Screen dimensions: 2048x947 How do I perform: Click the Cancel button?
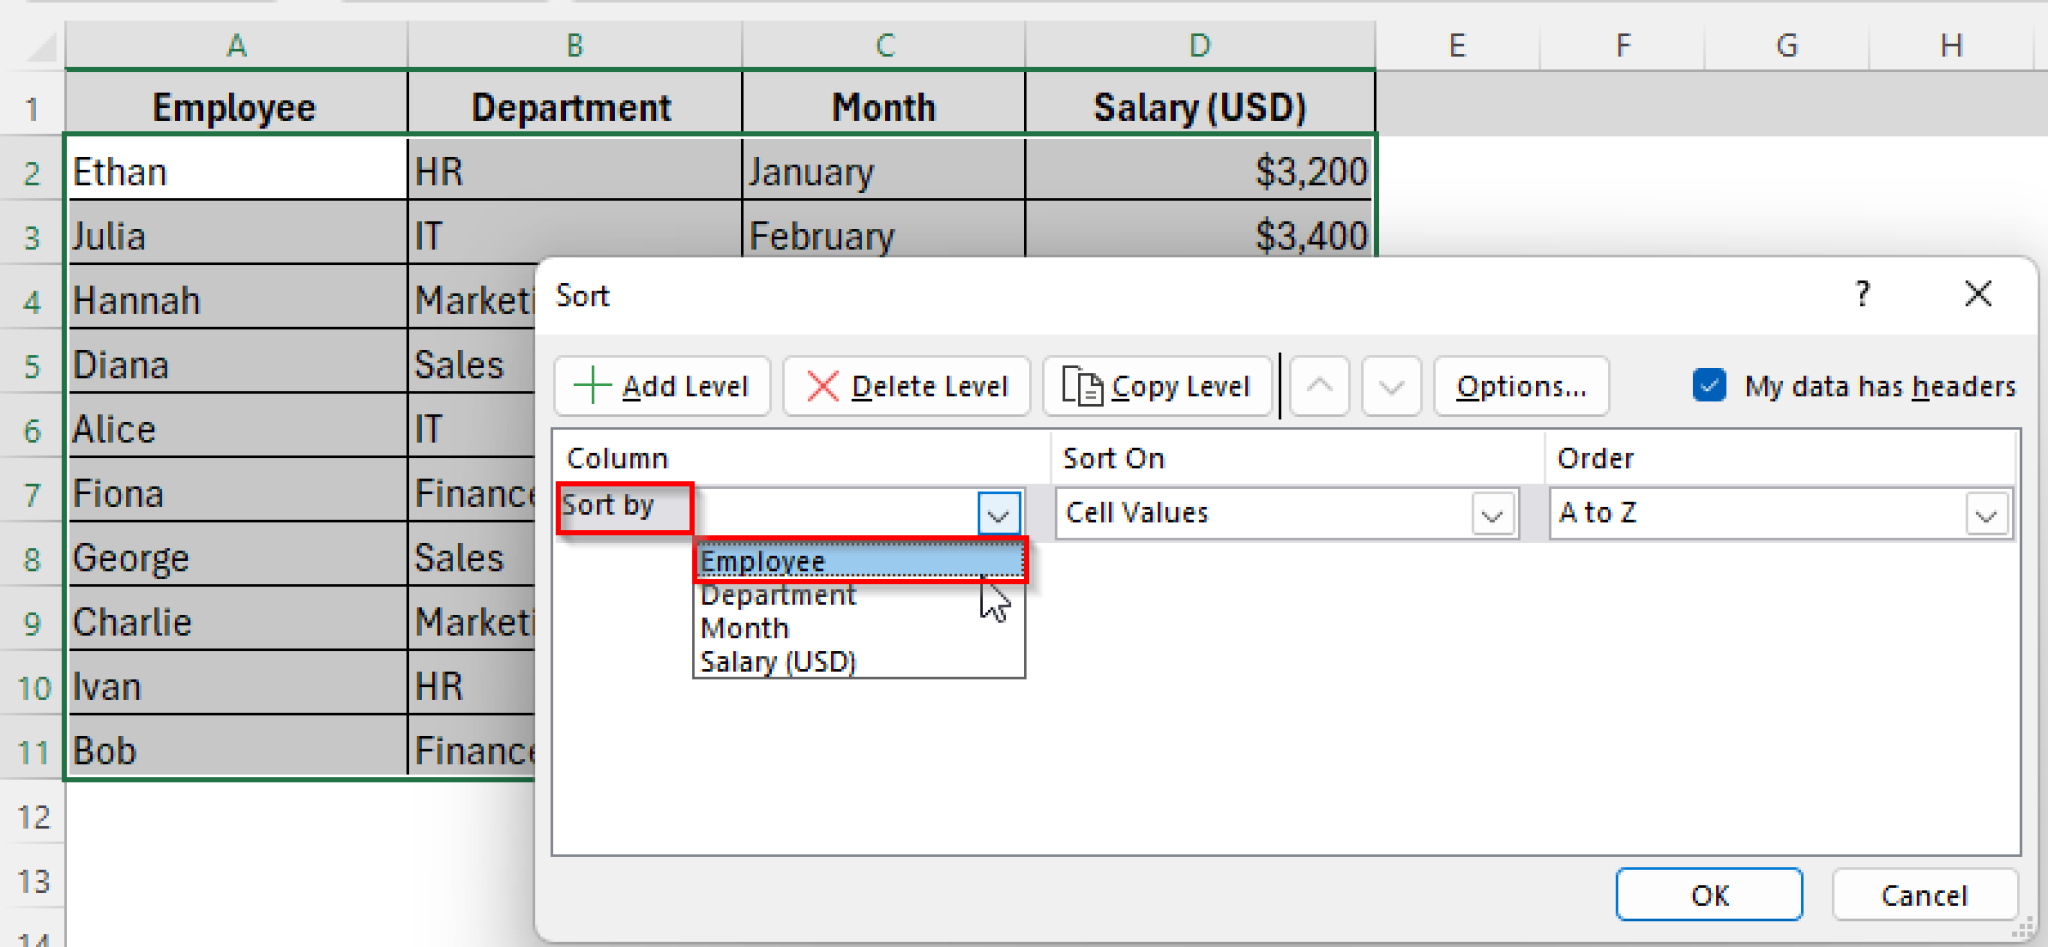(x=1923, y=894)
